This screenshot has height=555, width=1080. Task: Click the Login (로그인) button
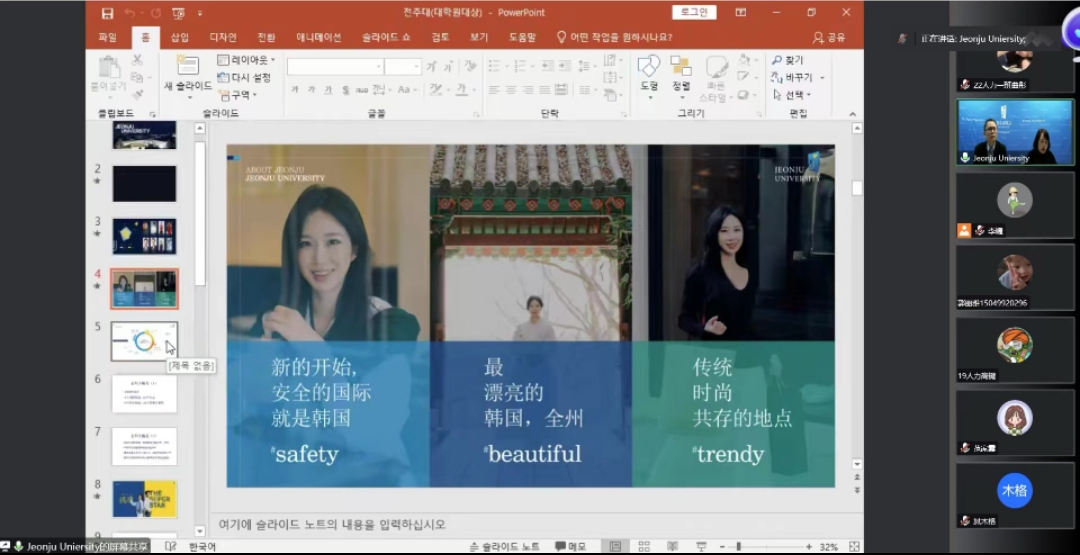pos(693,12)
